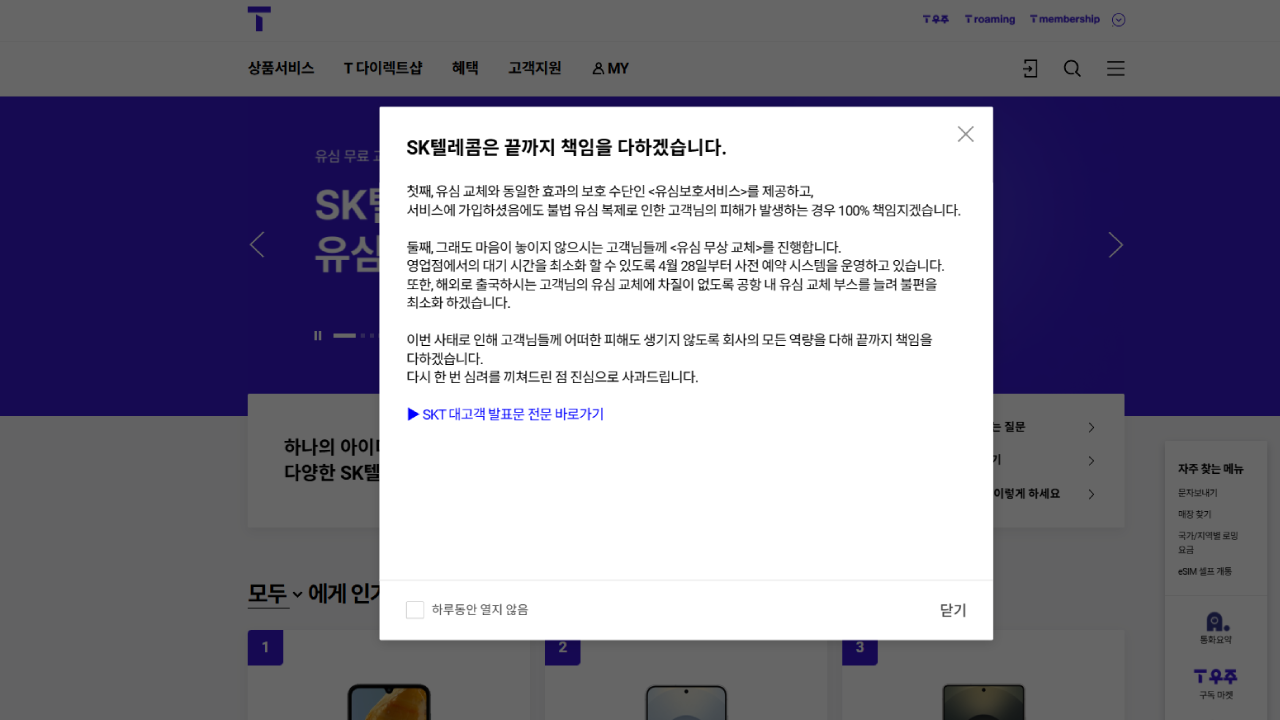The image size is (1280, 720).
Task: Open 매장 찾기 in 자주 찾는 메뉴
Action: click(x=1194, y=514)
